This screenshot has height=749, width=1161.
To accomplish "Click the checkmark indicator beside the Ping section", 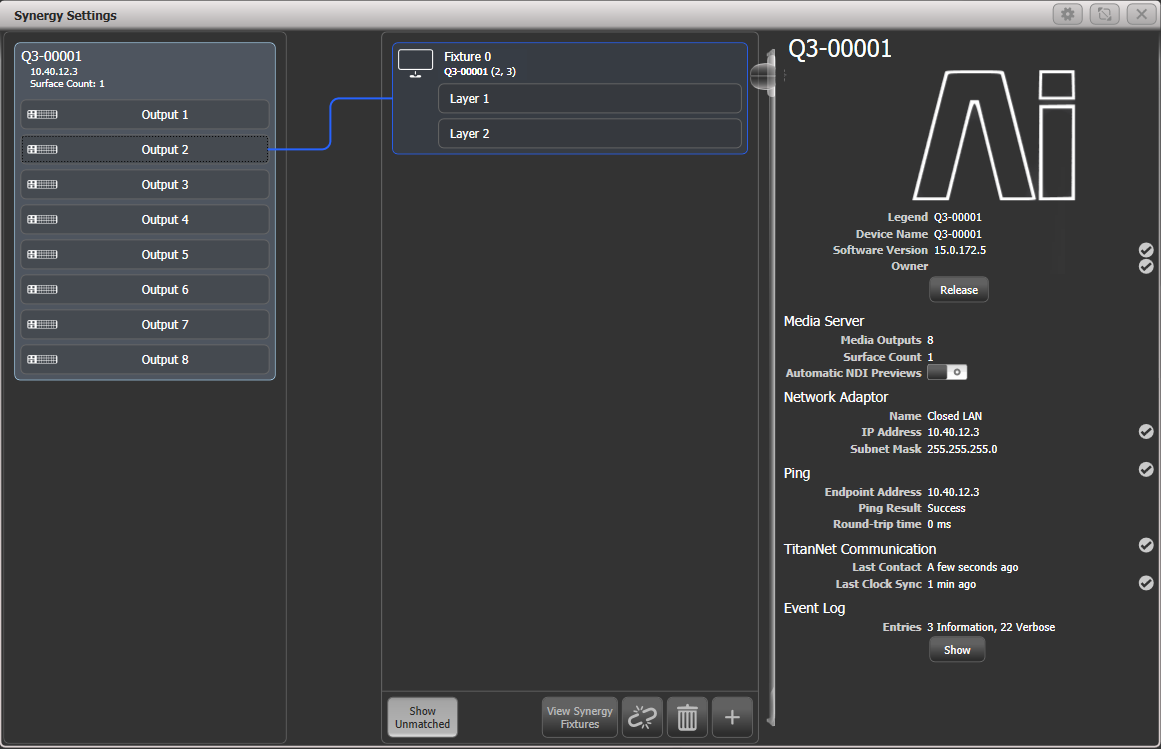I will (x=1145, y=469).
